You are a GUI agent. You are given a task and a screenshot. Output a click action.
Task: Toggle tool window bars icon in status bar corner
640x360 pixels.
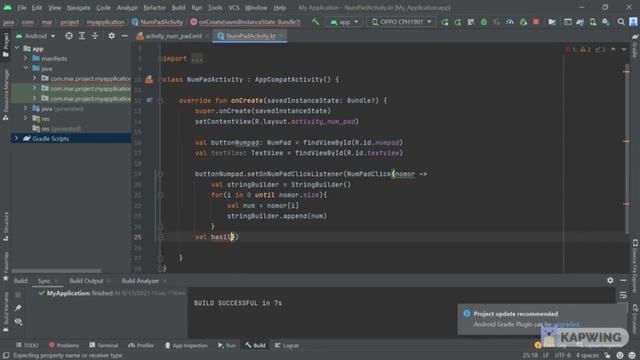tap(6, 356)
